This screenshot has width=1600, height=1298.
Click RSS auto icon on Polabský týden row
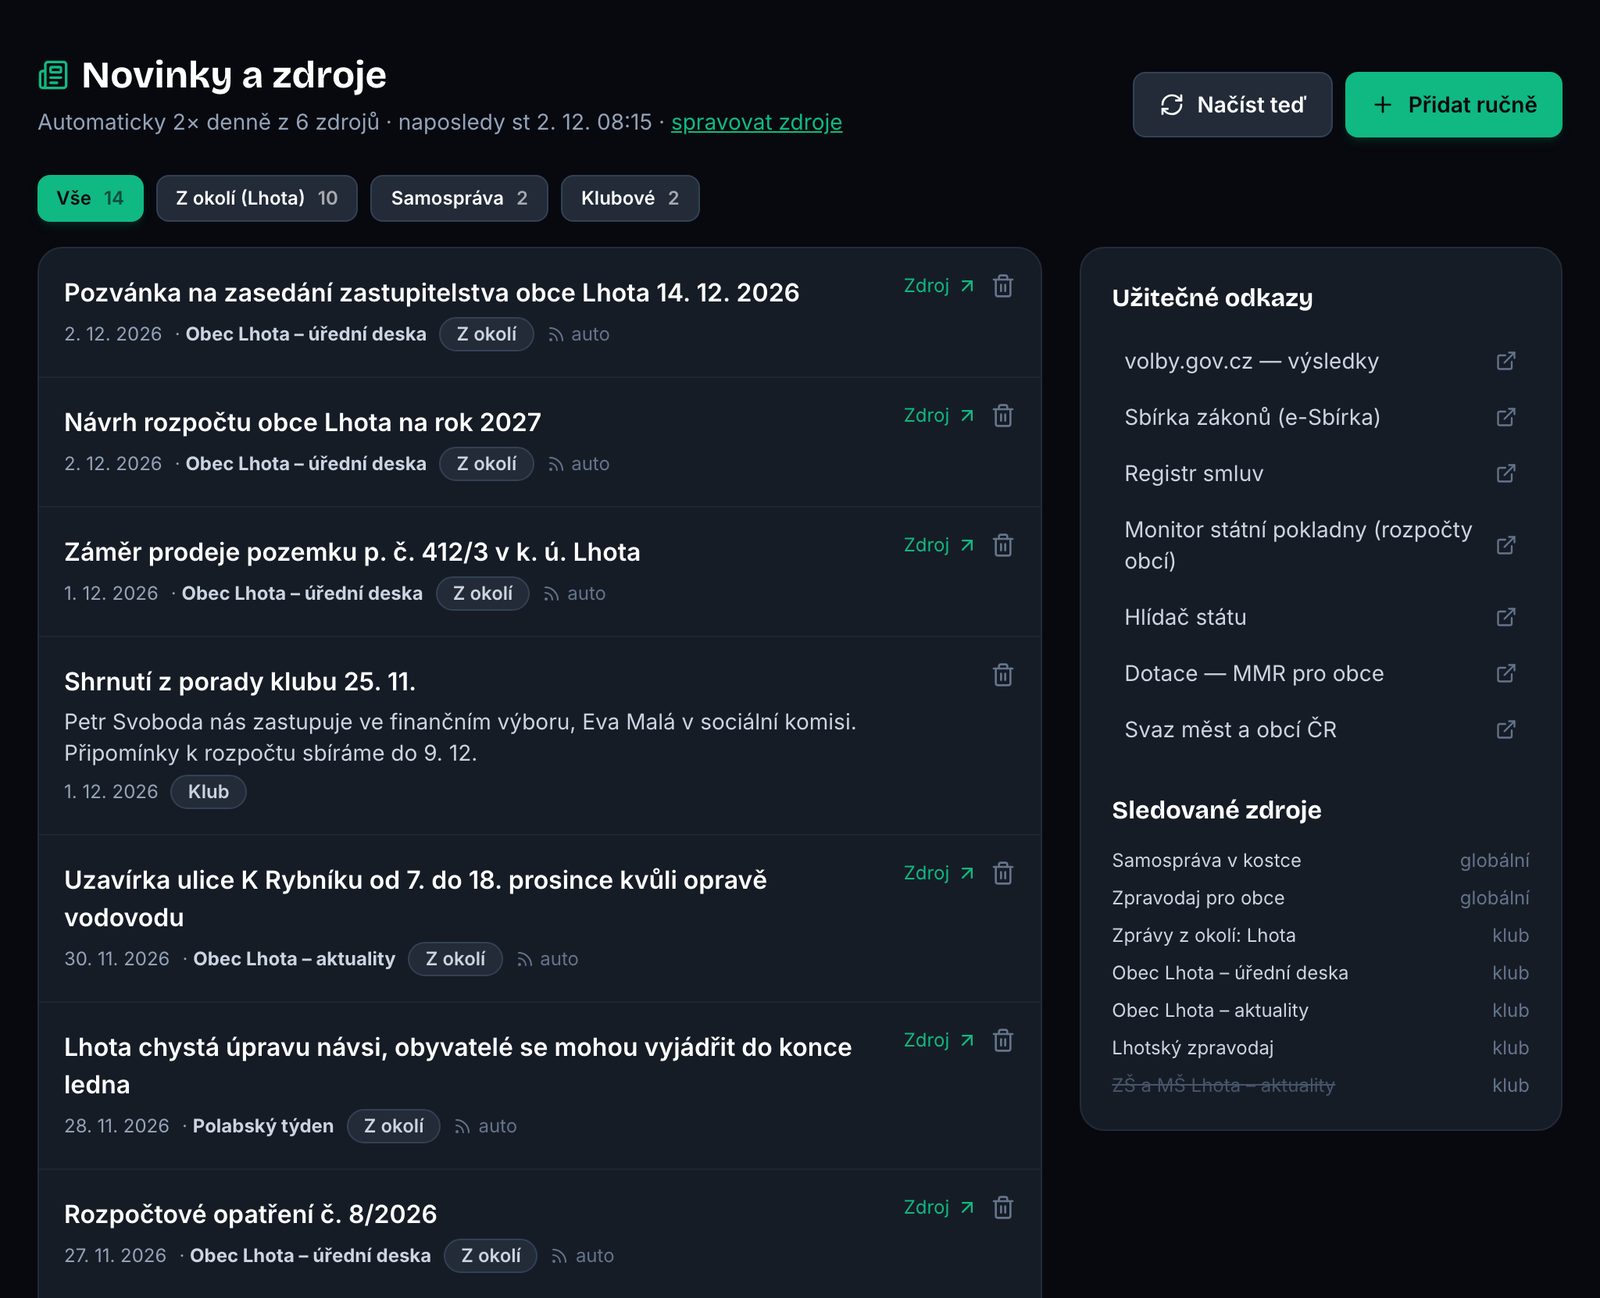463,1127
